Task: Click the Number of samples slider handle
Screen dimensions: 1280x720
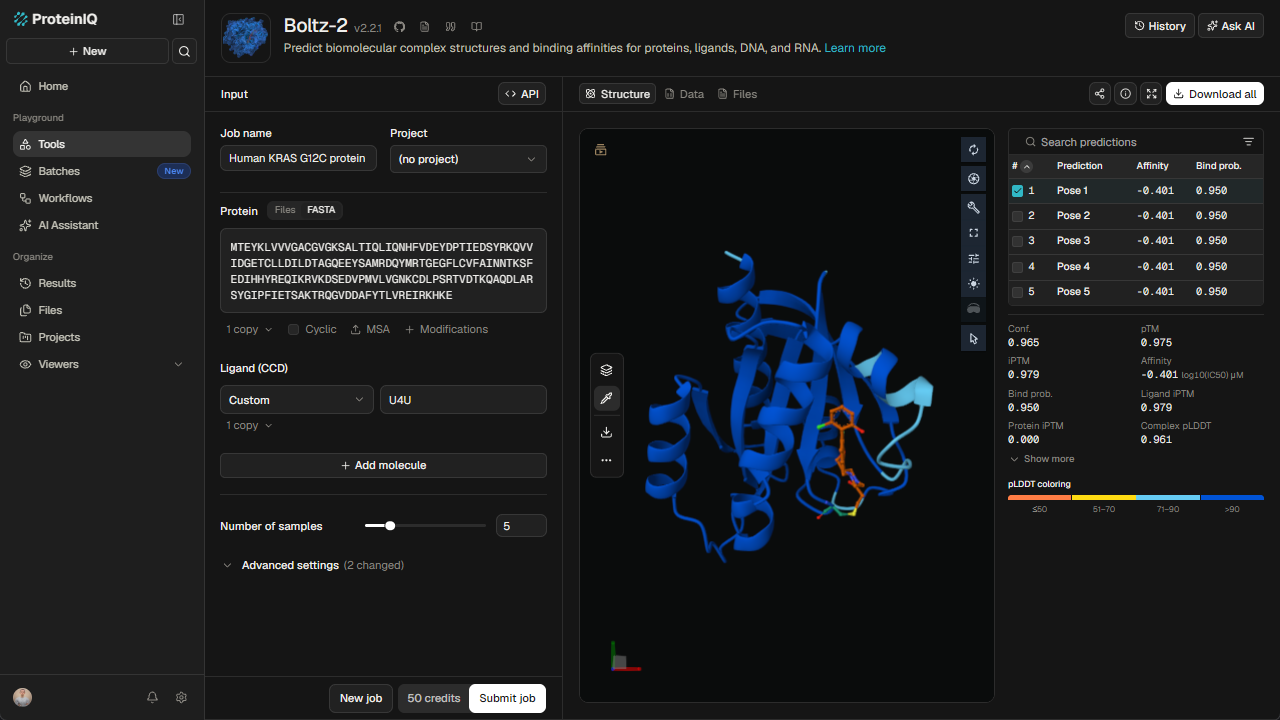Action: (390, 525)
